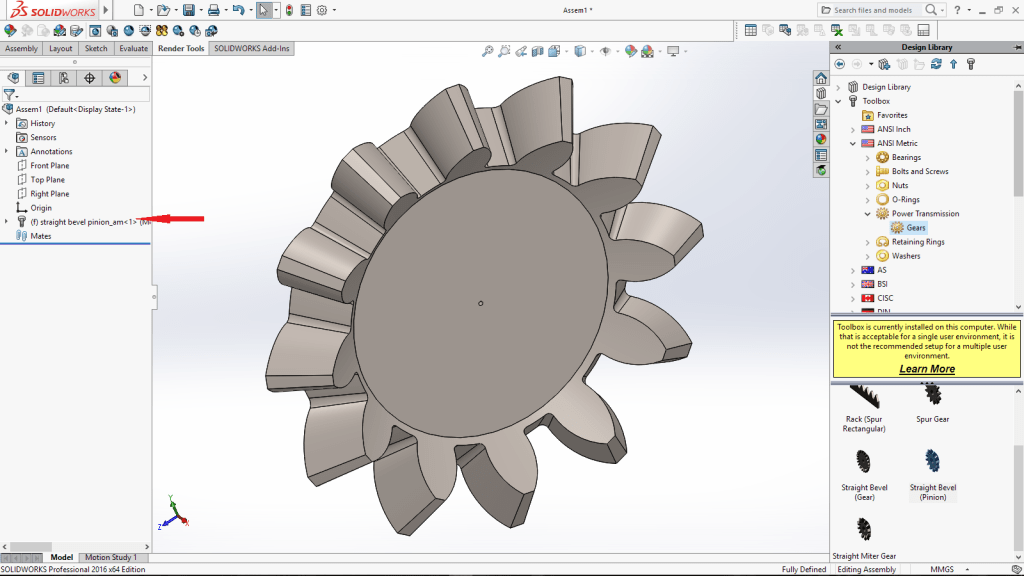The width and height of the screenshot is (1024, 576).
Task: Click the Learn More link
Action: [x=925, y=368]
